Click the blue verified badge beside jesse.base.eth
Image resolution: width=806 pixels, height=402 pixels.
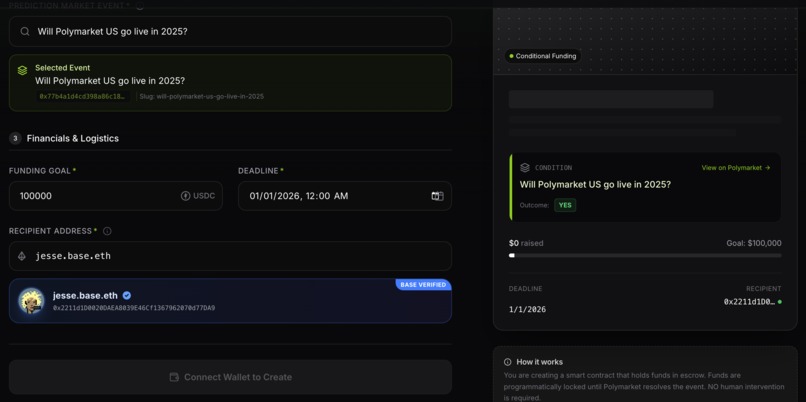126,296
